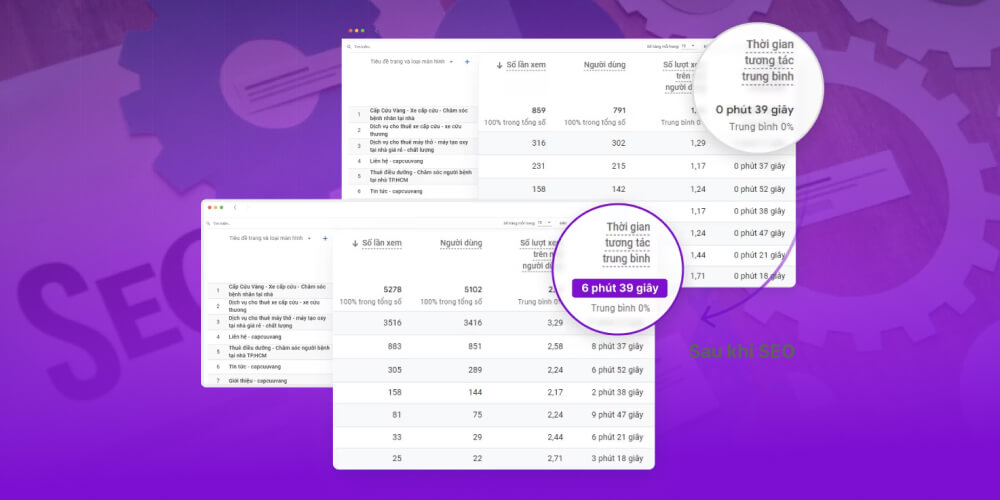Click the search icon in the after-SEO report window
The height and width of the screenshot is (500, 1000).
[209, 223]
